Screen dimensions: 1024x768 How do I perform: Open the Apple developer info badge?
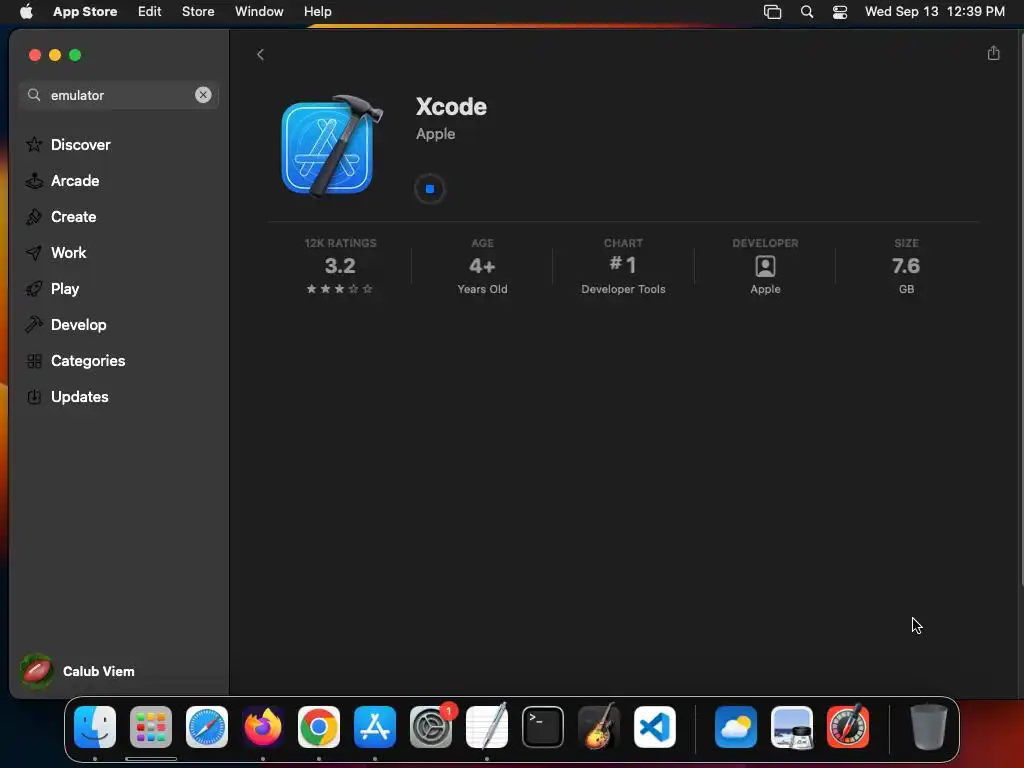coord(765,266)
